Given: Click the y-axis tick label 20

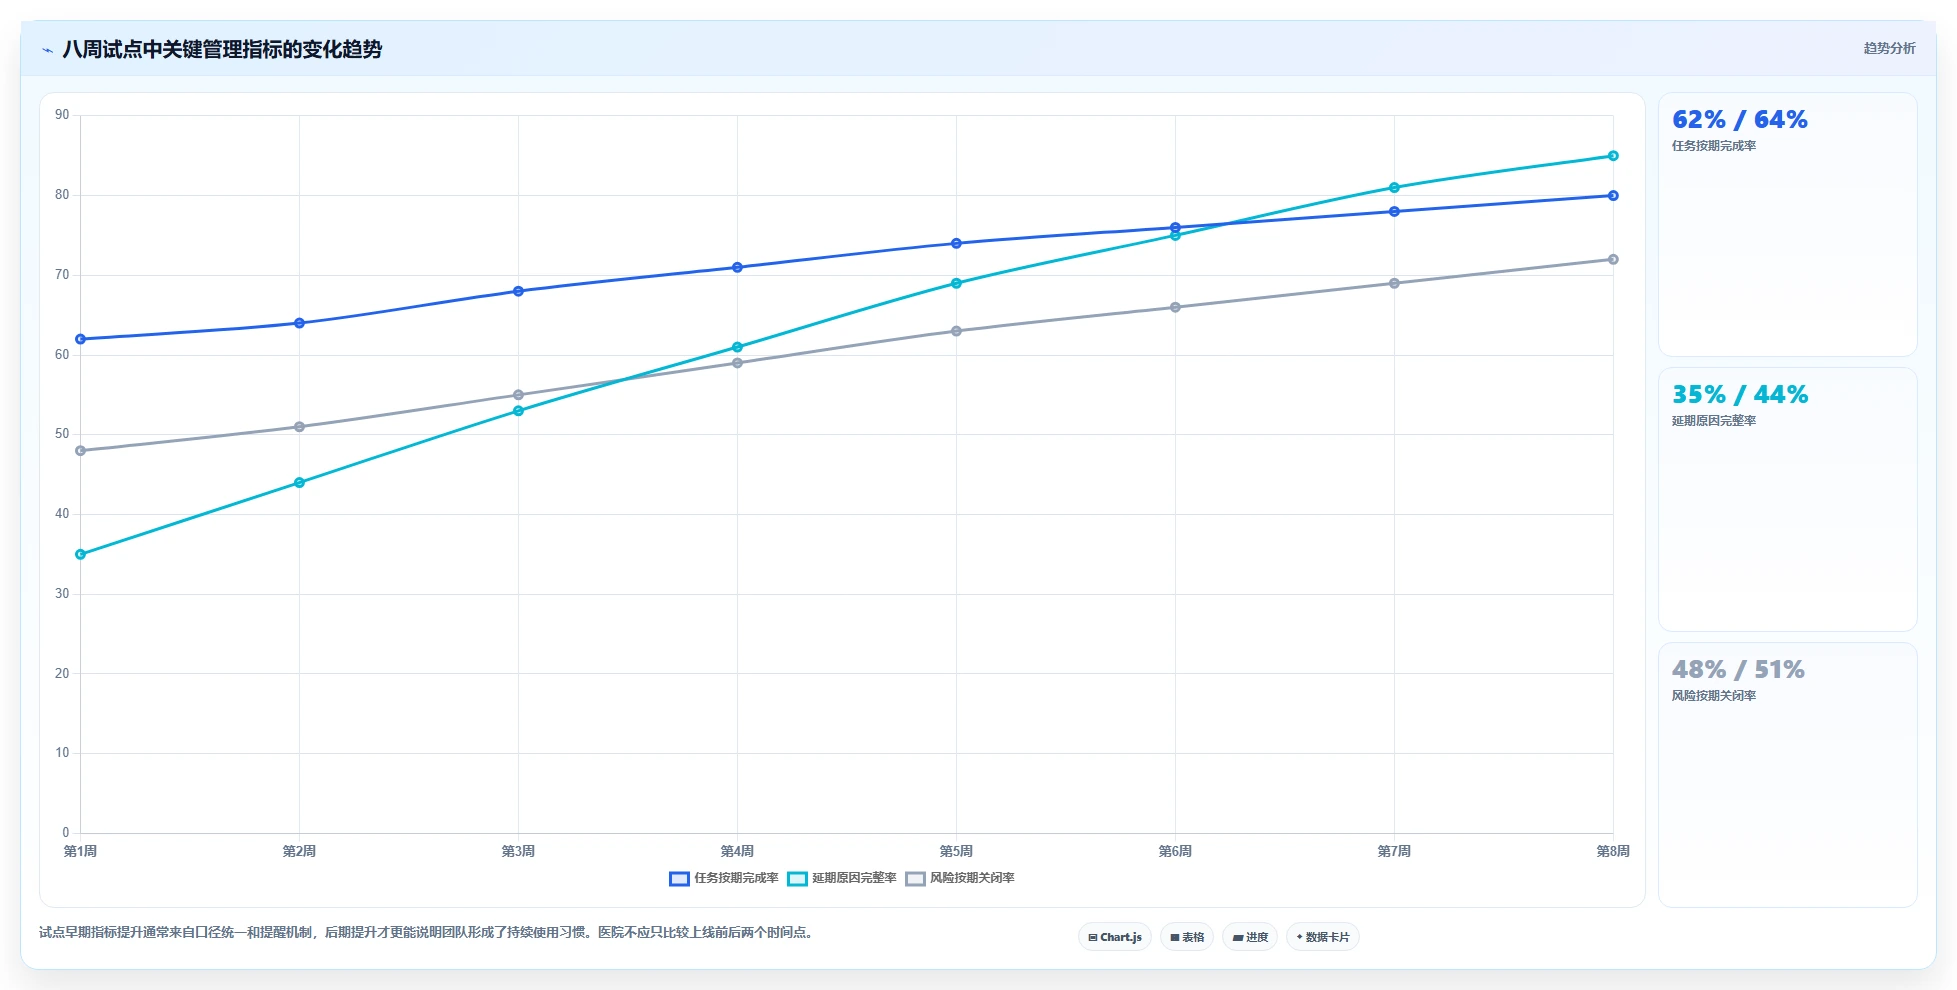Looking at the screenshot, I should coord(62,674).
